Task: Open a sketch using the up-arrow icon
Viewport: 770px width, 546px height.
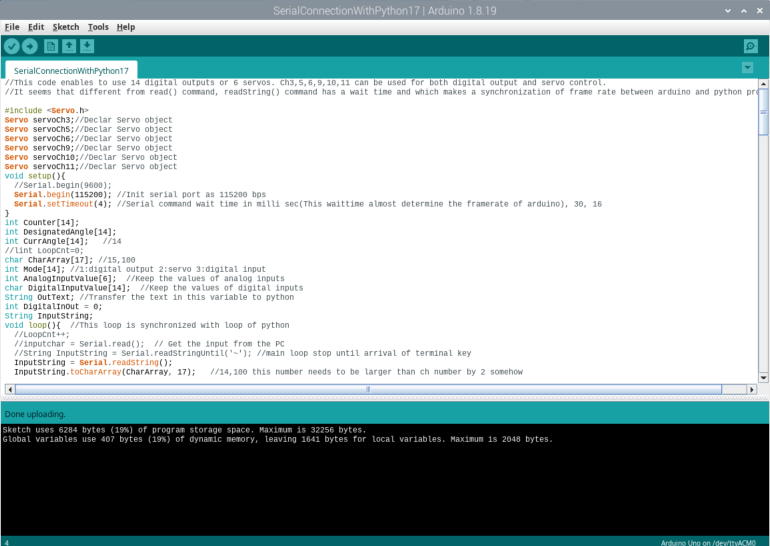Action: [69, 46]
